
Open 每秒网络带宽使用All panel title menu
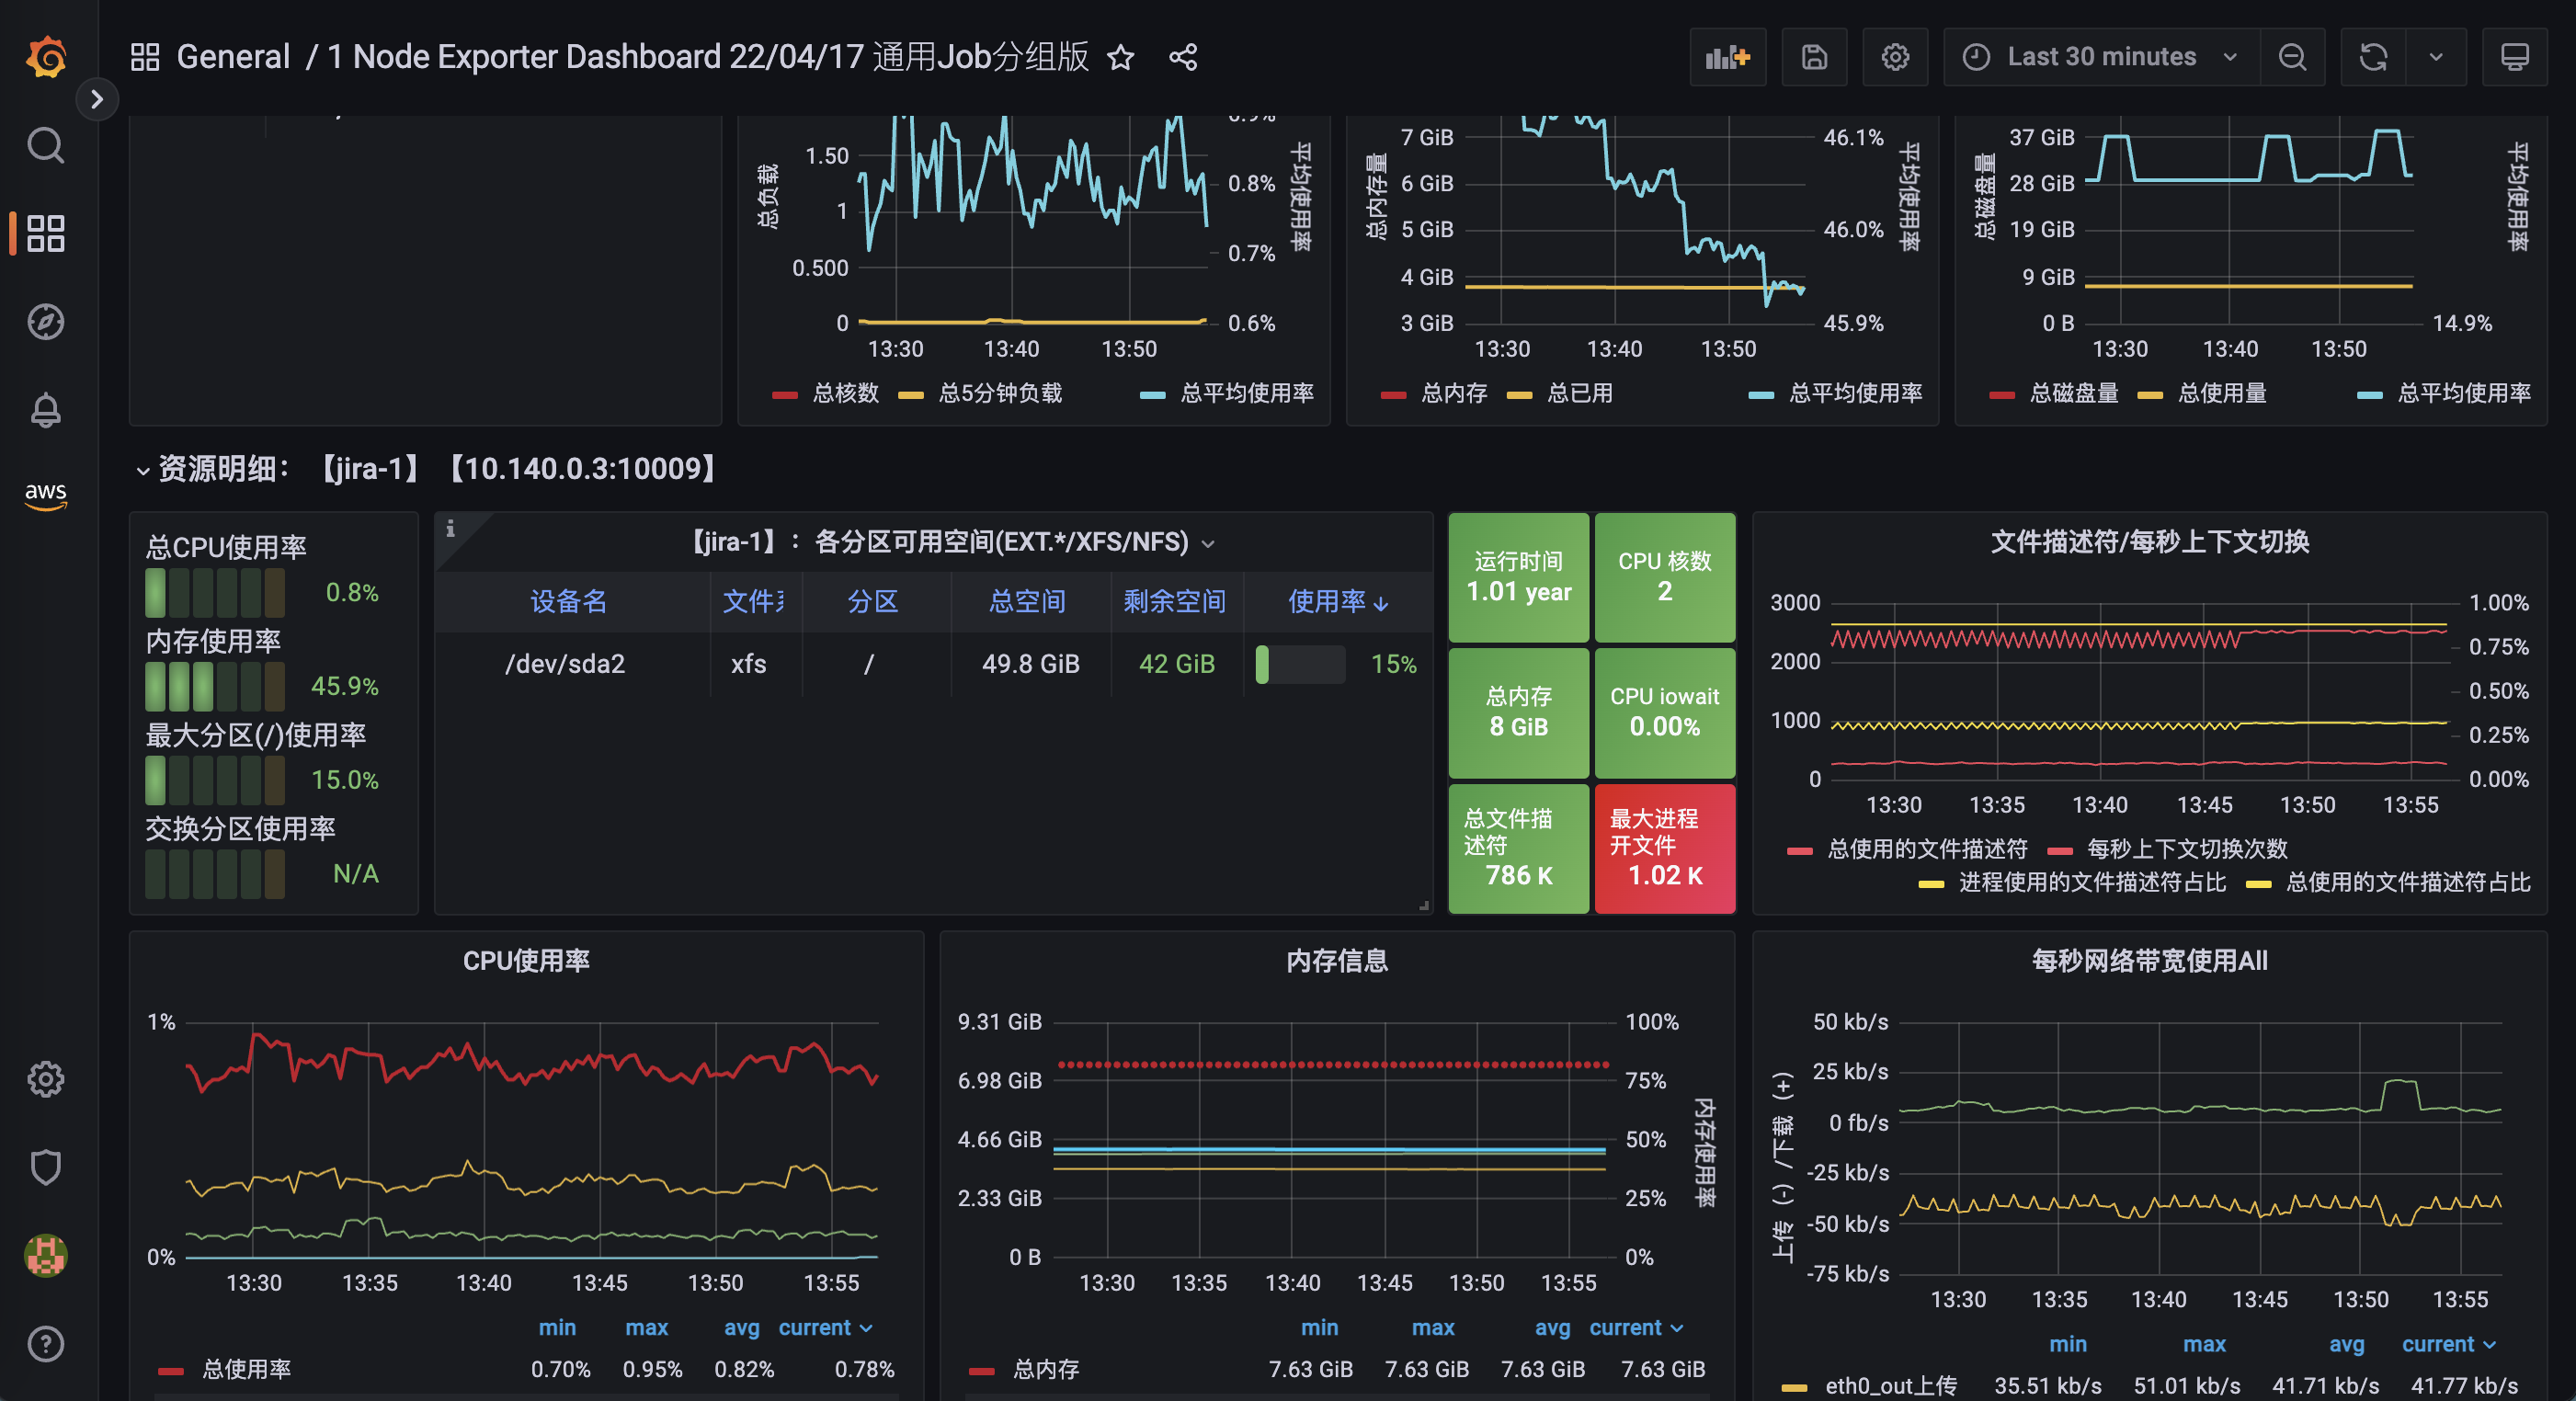(x=2149, y=961)
